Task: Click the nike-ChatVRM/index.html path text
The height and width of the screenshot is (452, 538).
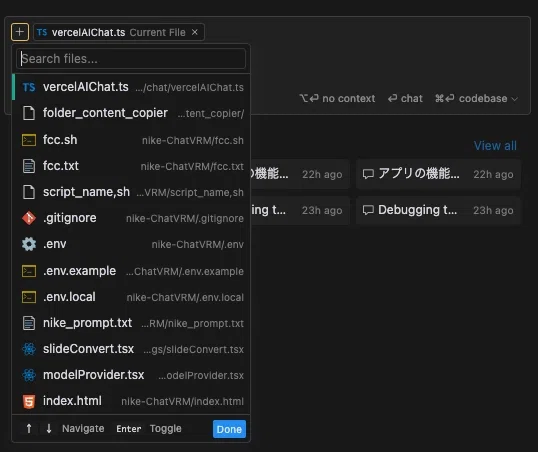Action: [x=183, y=401]
